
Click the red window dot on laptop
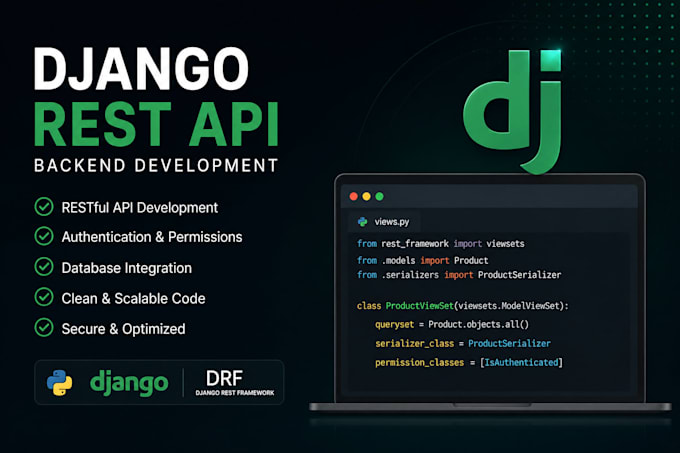click(x=353, y=196)
